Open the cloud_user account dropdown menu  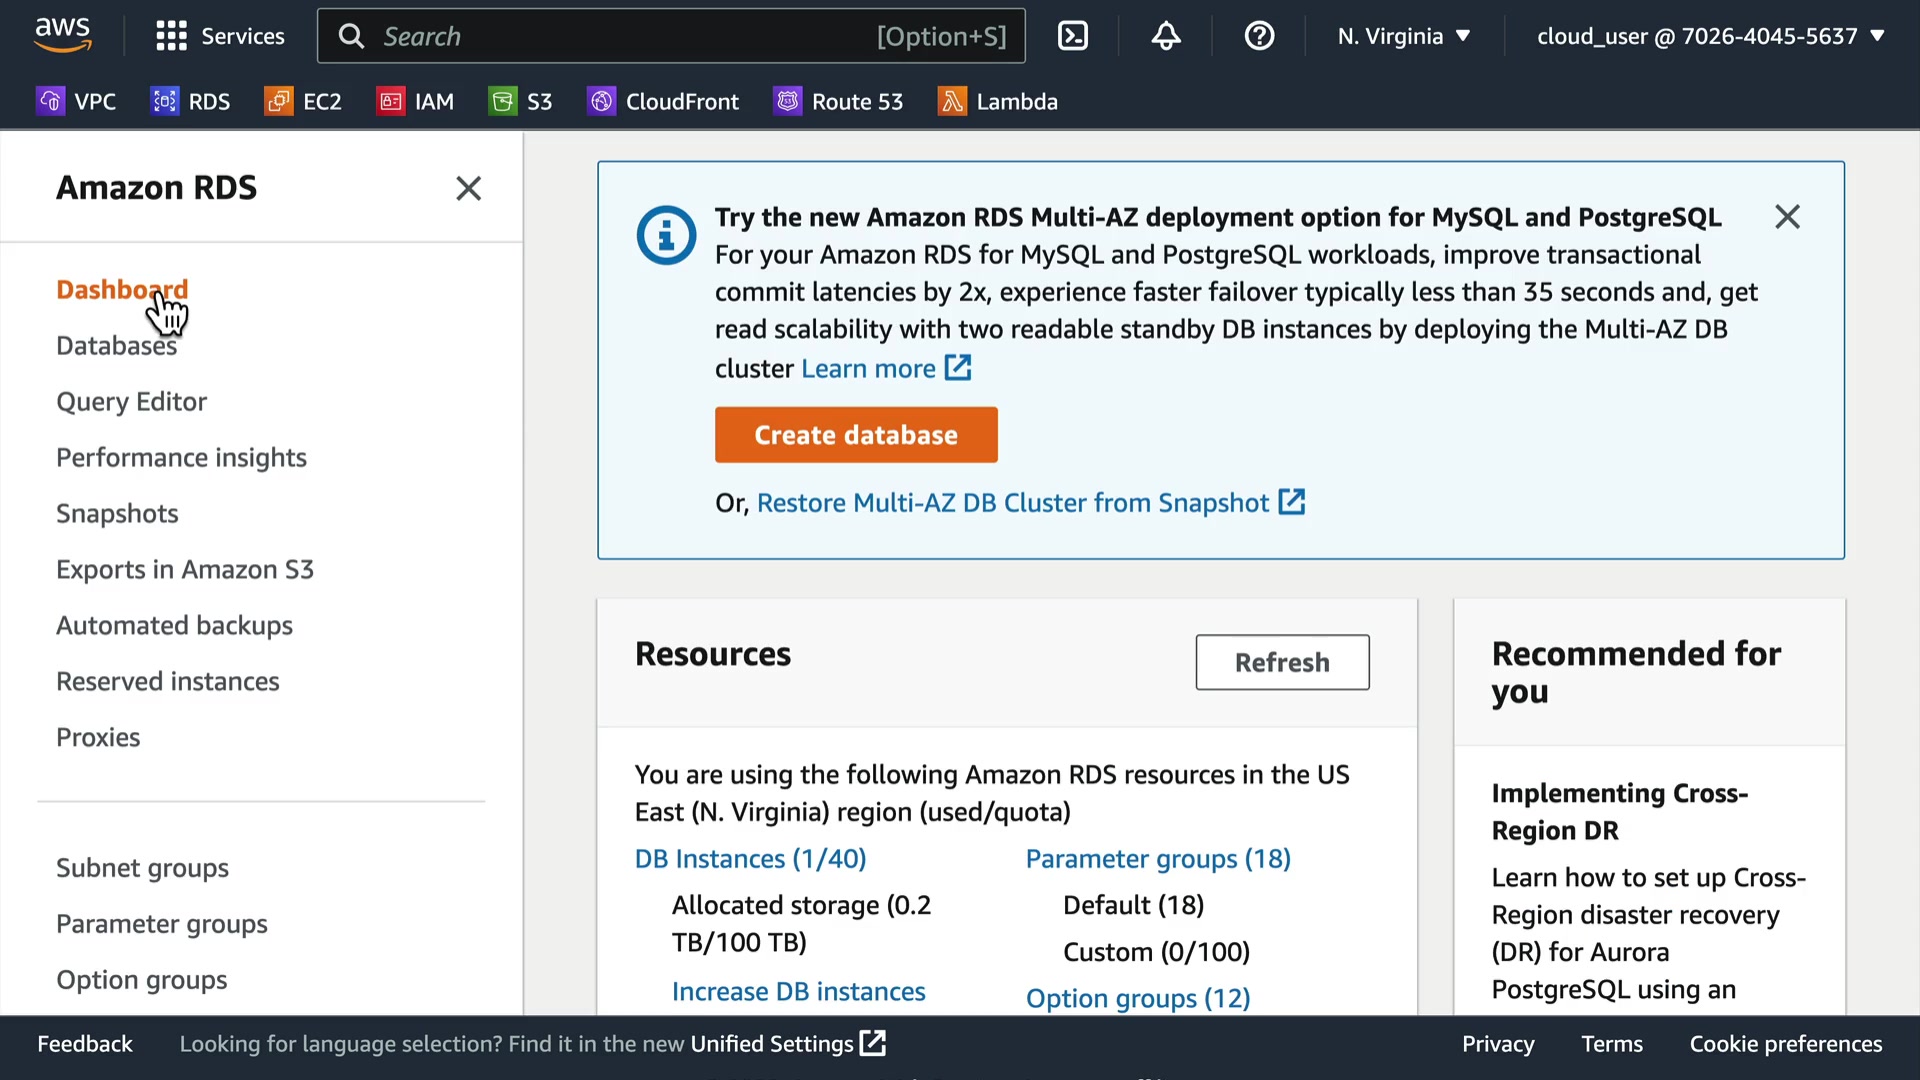[1709, 36]
